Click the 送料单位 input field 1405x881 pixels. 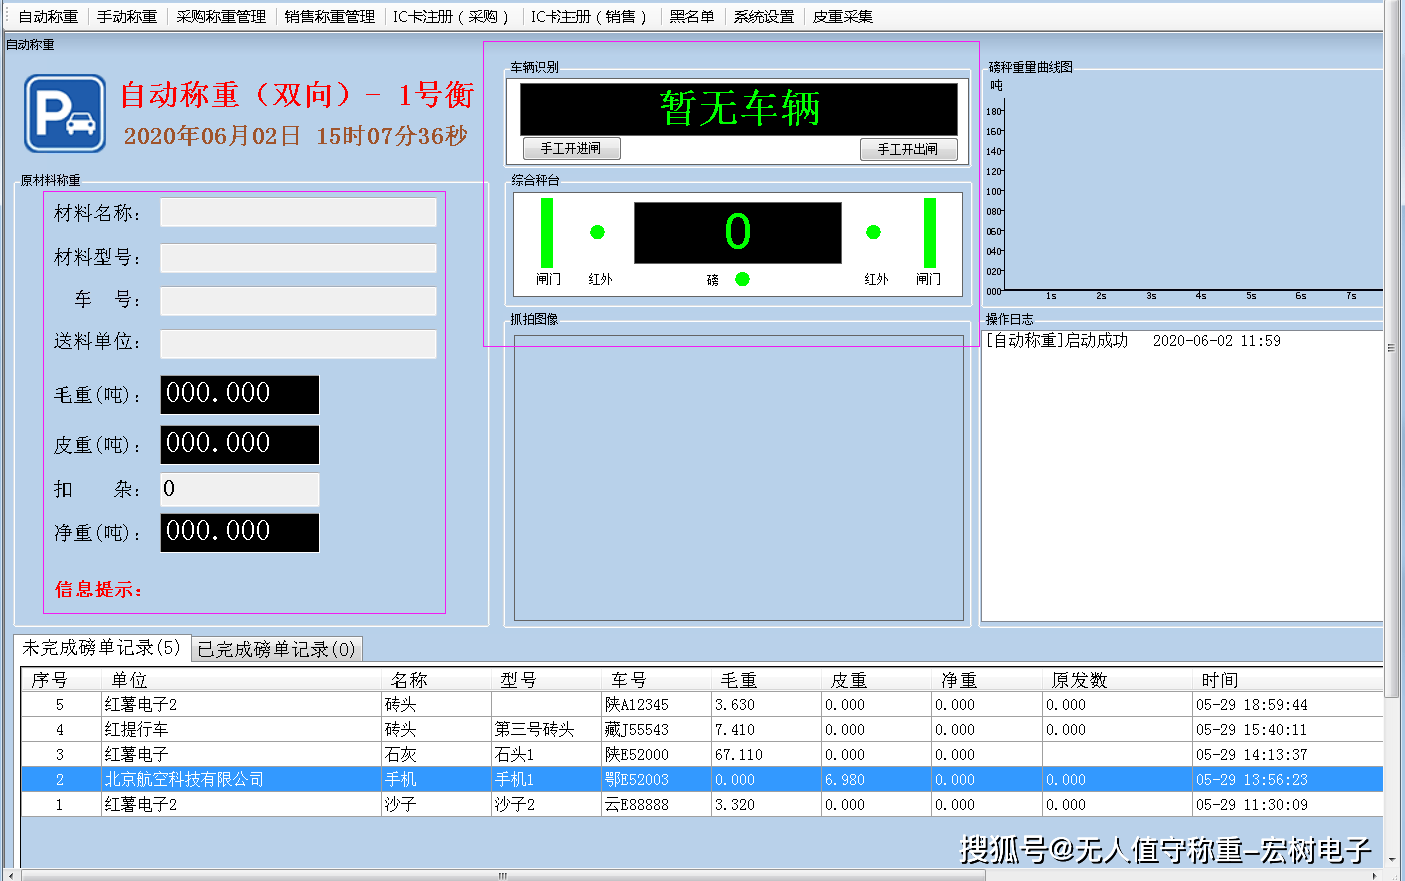click(x=298, y=343)
